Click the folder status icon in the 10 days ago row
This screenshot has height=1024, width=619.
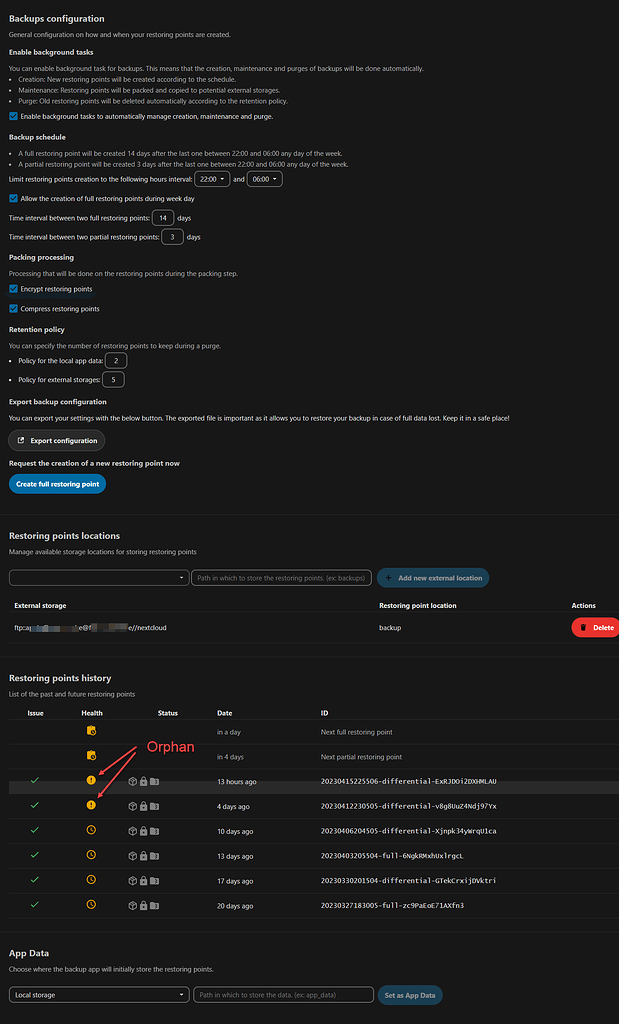click(154, 831)
